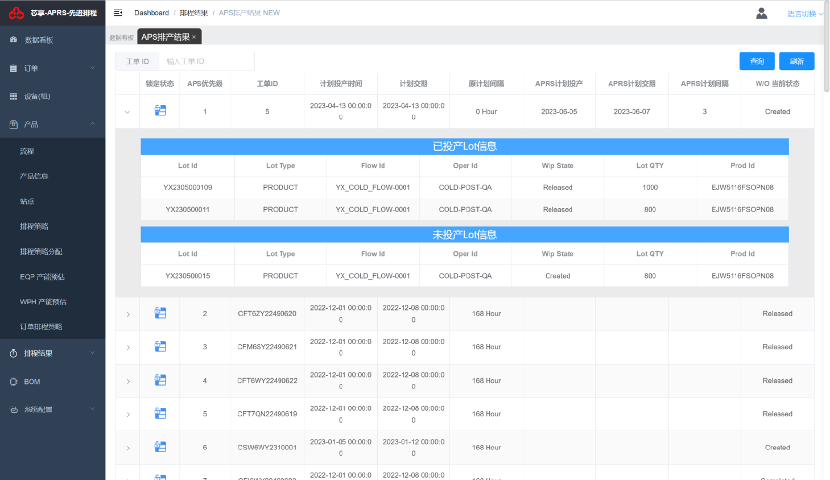Click the APS优先级 column header
The image size is (830, 480).
pyautogui.click(x=205, y=84)
